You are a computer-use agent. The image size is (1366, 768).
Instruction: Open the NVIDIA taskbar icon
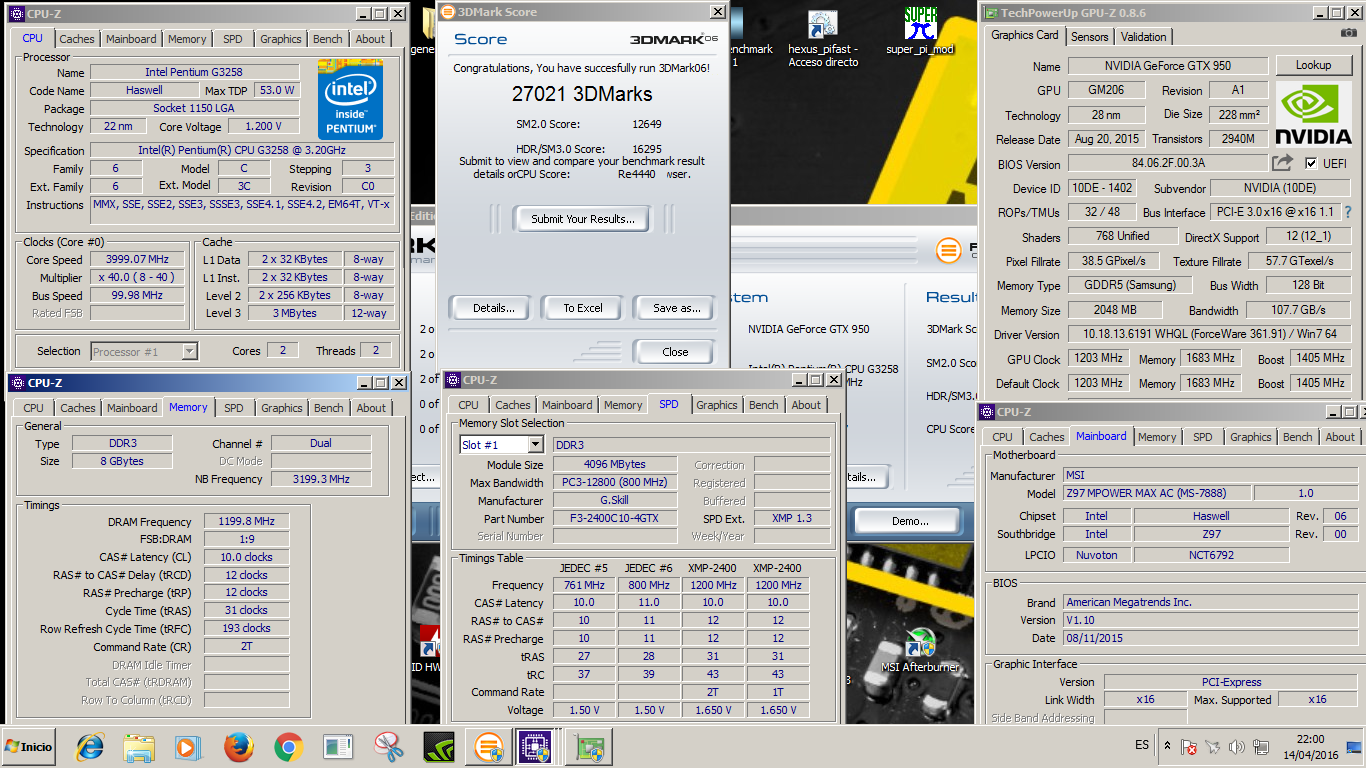pyautogui.click(x=438, y=746)
